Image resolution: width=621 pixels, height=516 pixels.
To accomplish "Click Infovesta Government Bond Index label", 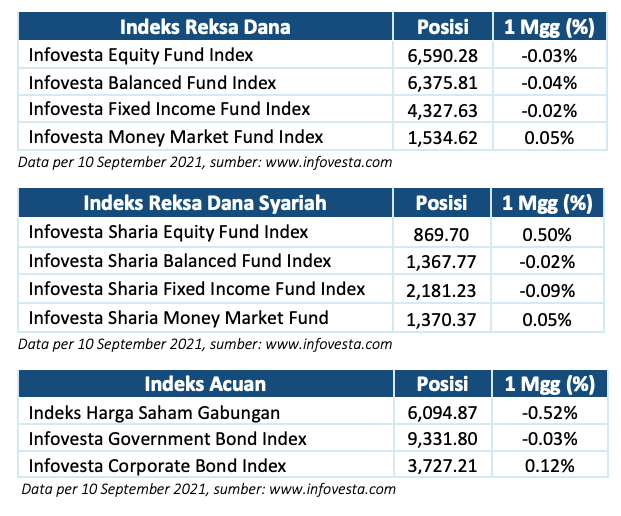I will coord(168,439).
